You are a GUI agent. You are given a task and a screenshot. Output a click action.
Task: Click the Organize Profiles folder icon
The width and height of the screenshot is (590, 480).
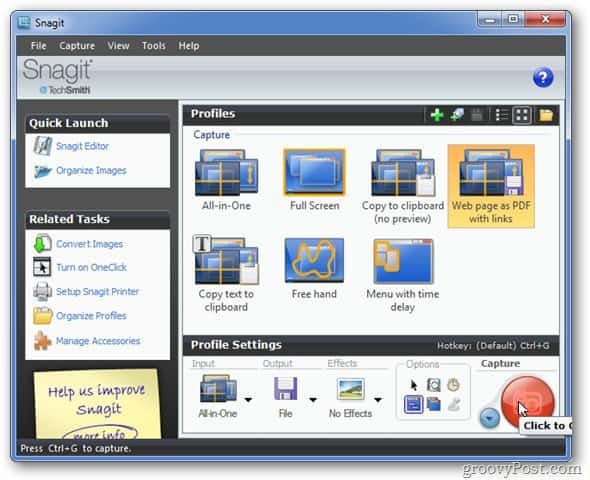[43, 315]
